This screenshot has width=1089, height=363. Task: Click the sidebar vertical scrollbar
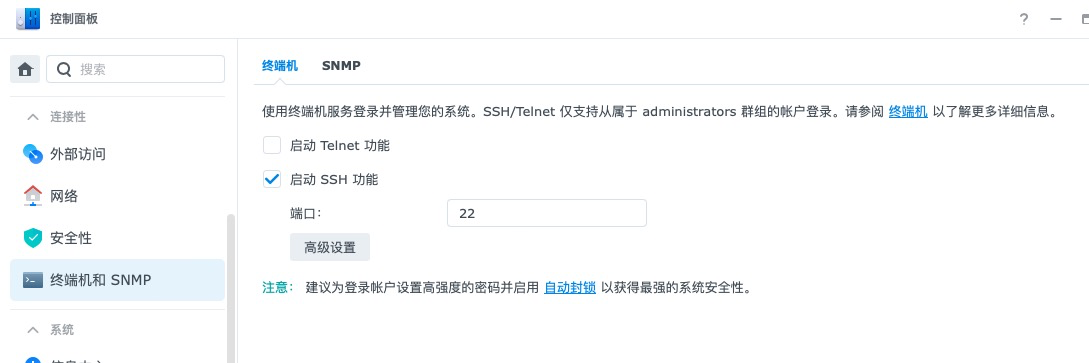pos(231,288)
